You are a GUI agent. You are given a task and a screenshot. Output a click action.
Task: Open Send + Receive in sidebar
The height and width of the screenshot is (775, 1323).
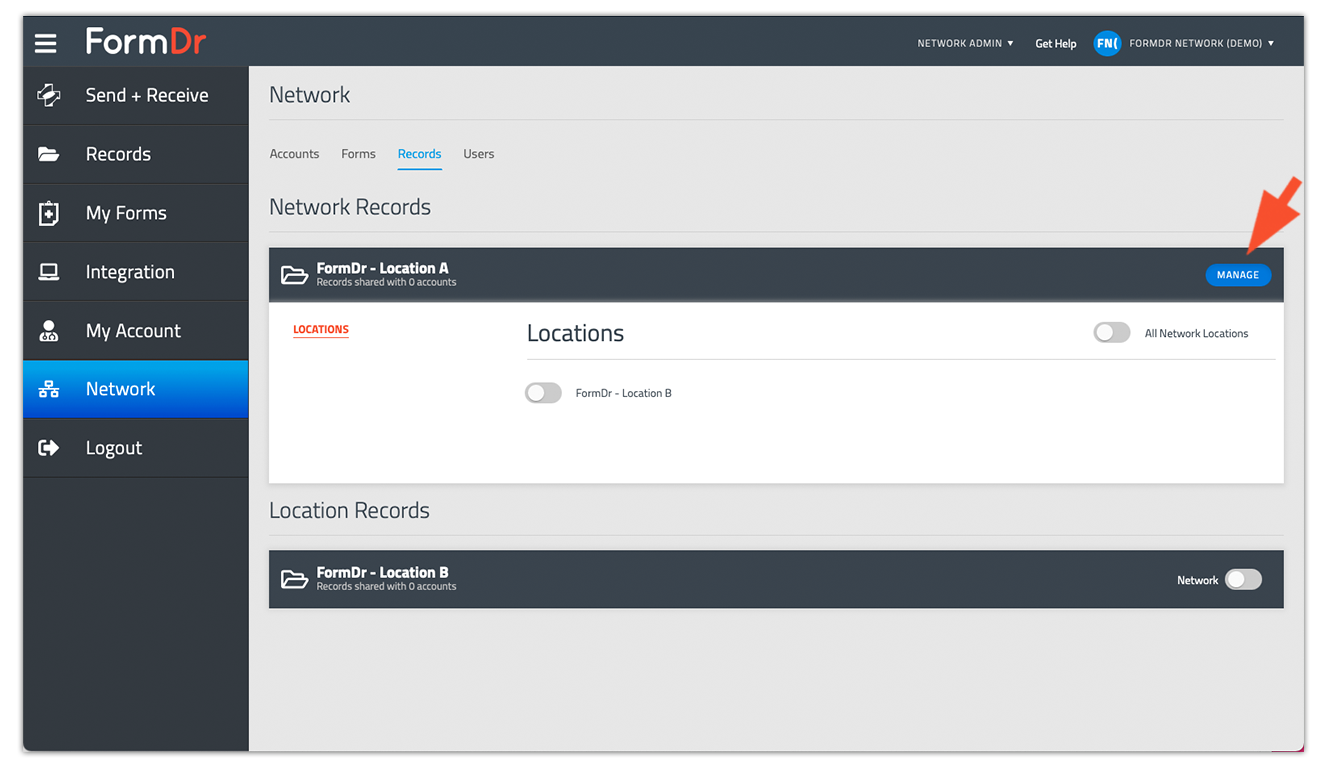click(x=136, y=95)
